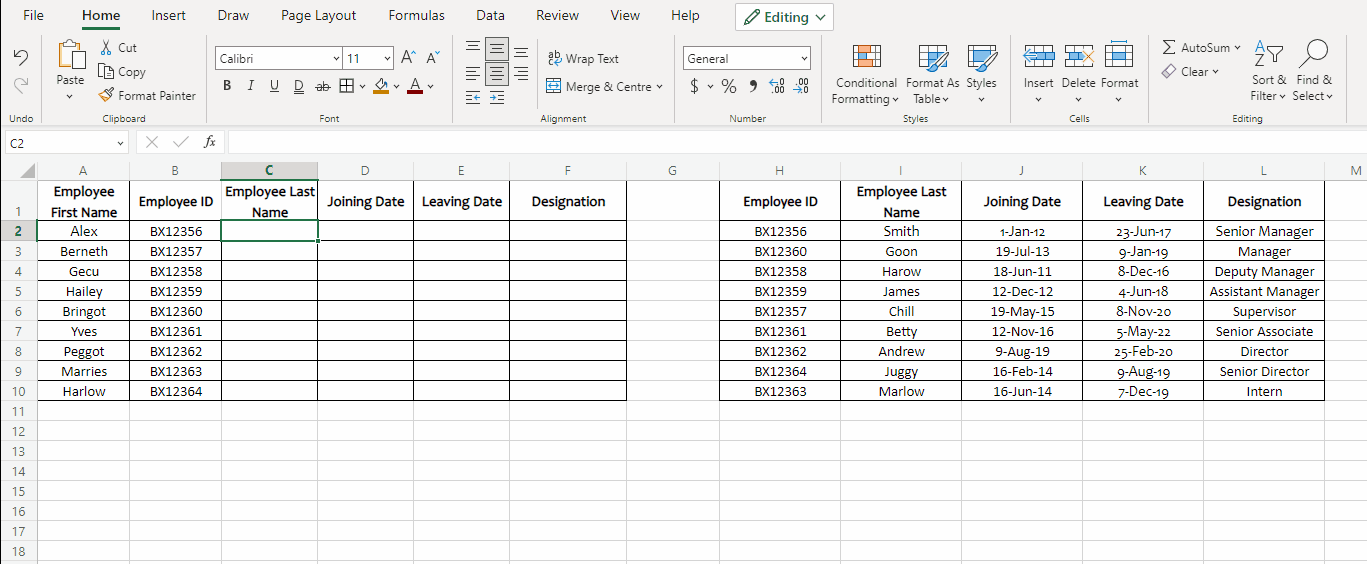Select column D header

click(365, 171)
